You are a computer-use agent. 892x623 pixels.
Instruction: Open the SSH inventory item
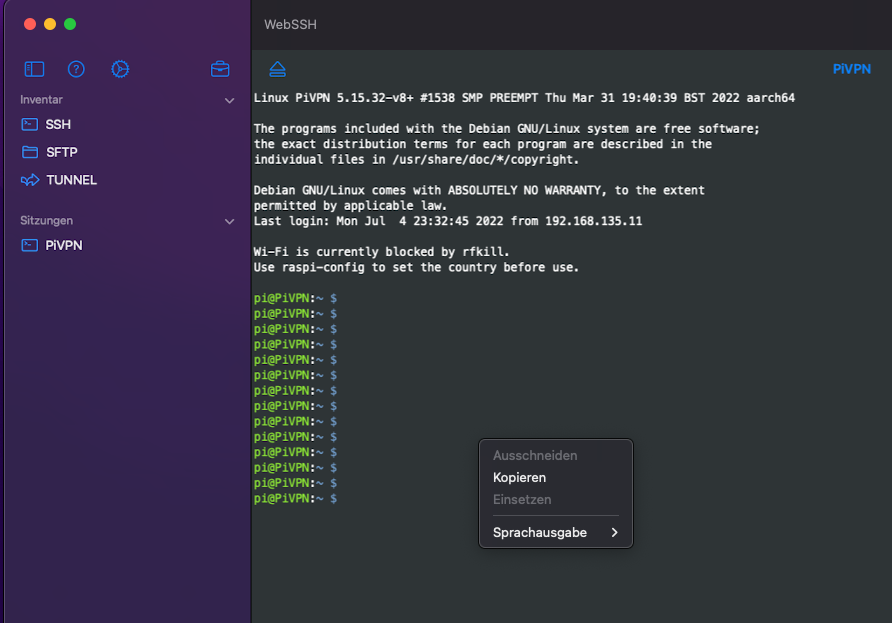tap(58, 125)
